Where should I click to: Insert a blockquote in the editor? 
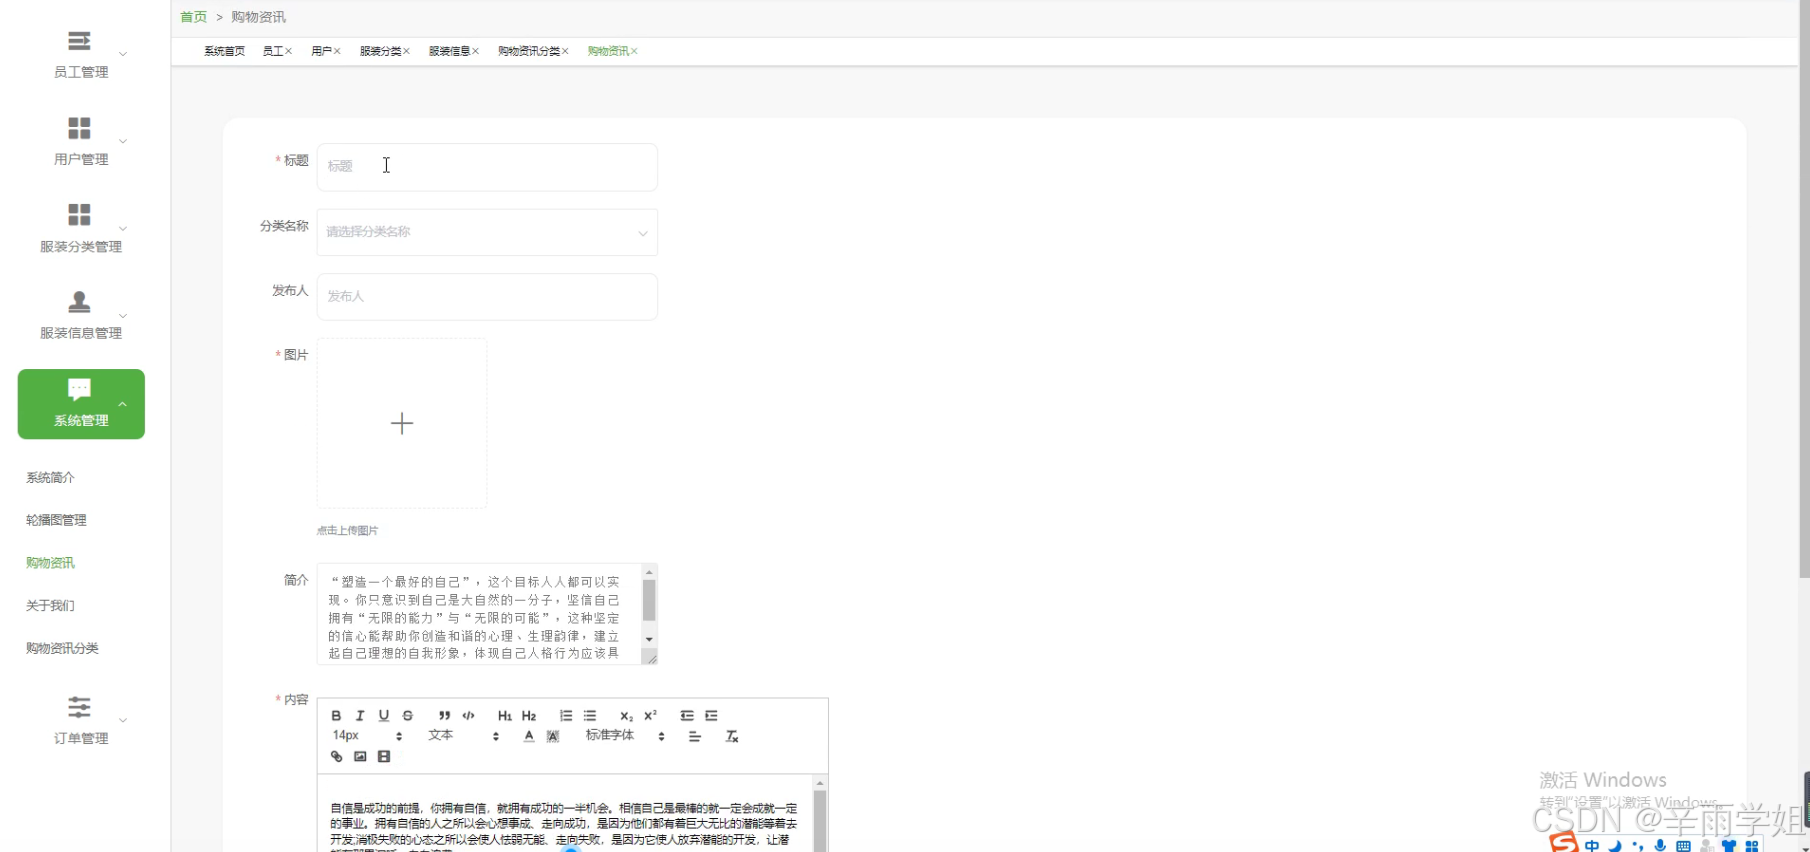444,716
